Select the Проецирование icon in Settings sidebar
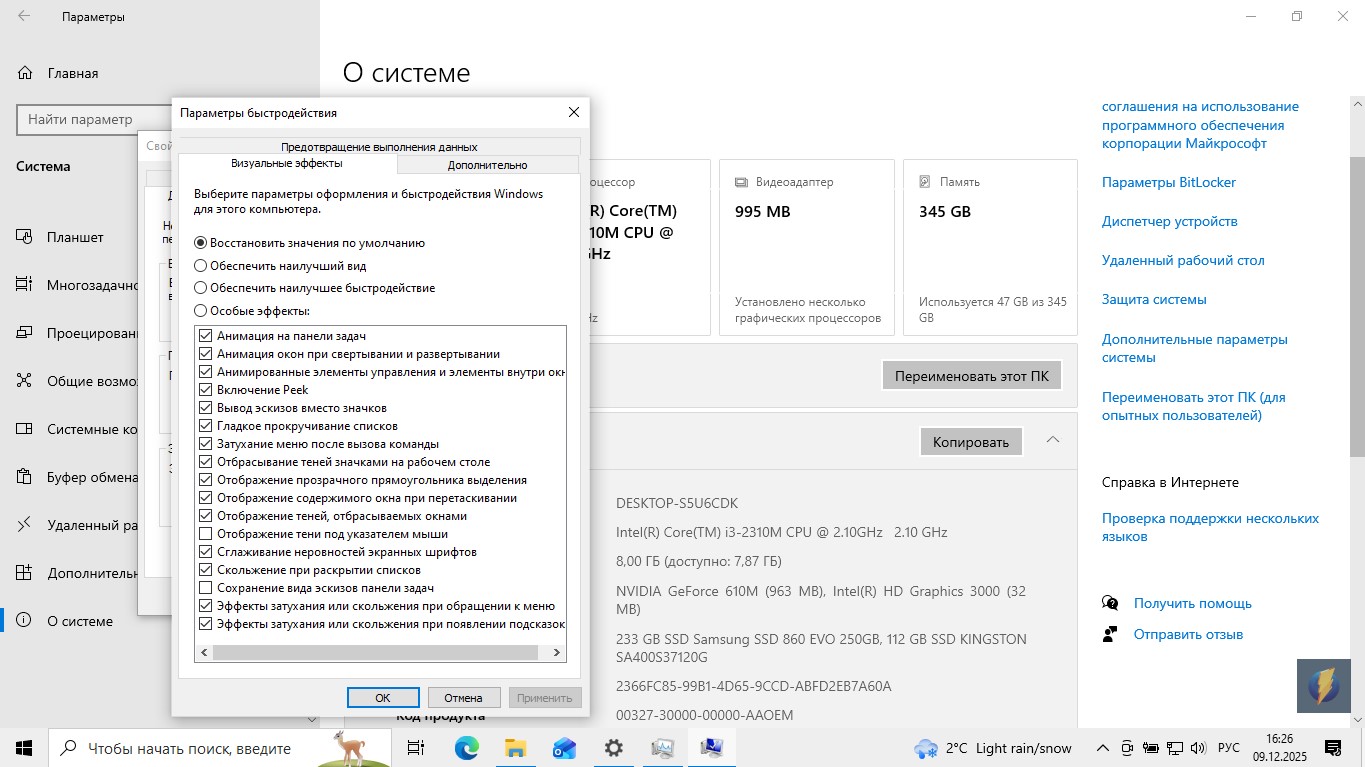The height and width of the screenshot is (767, 1365). pos(25,333)
